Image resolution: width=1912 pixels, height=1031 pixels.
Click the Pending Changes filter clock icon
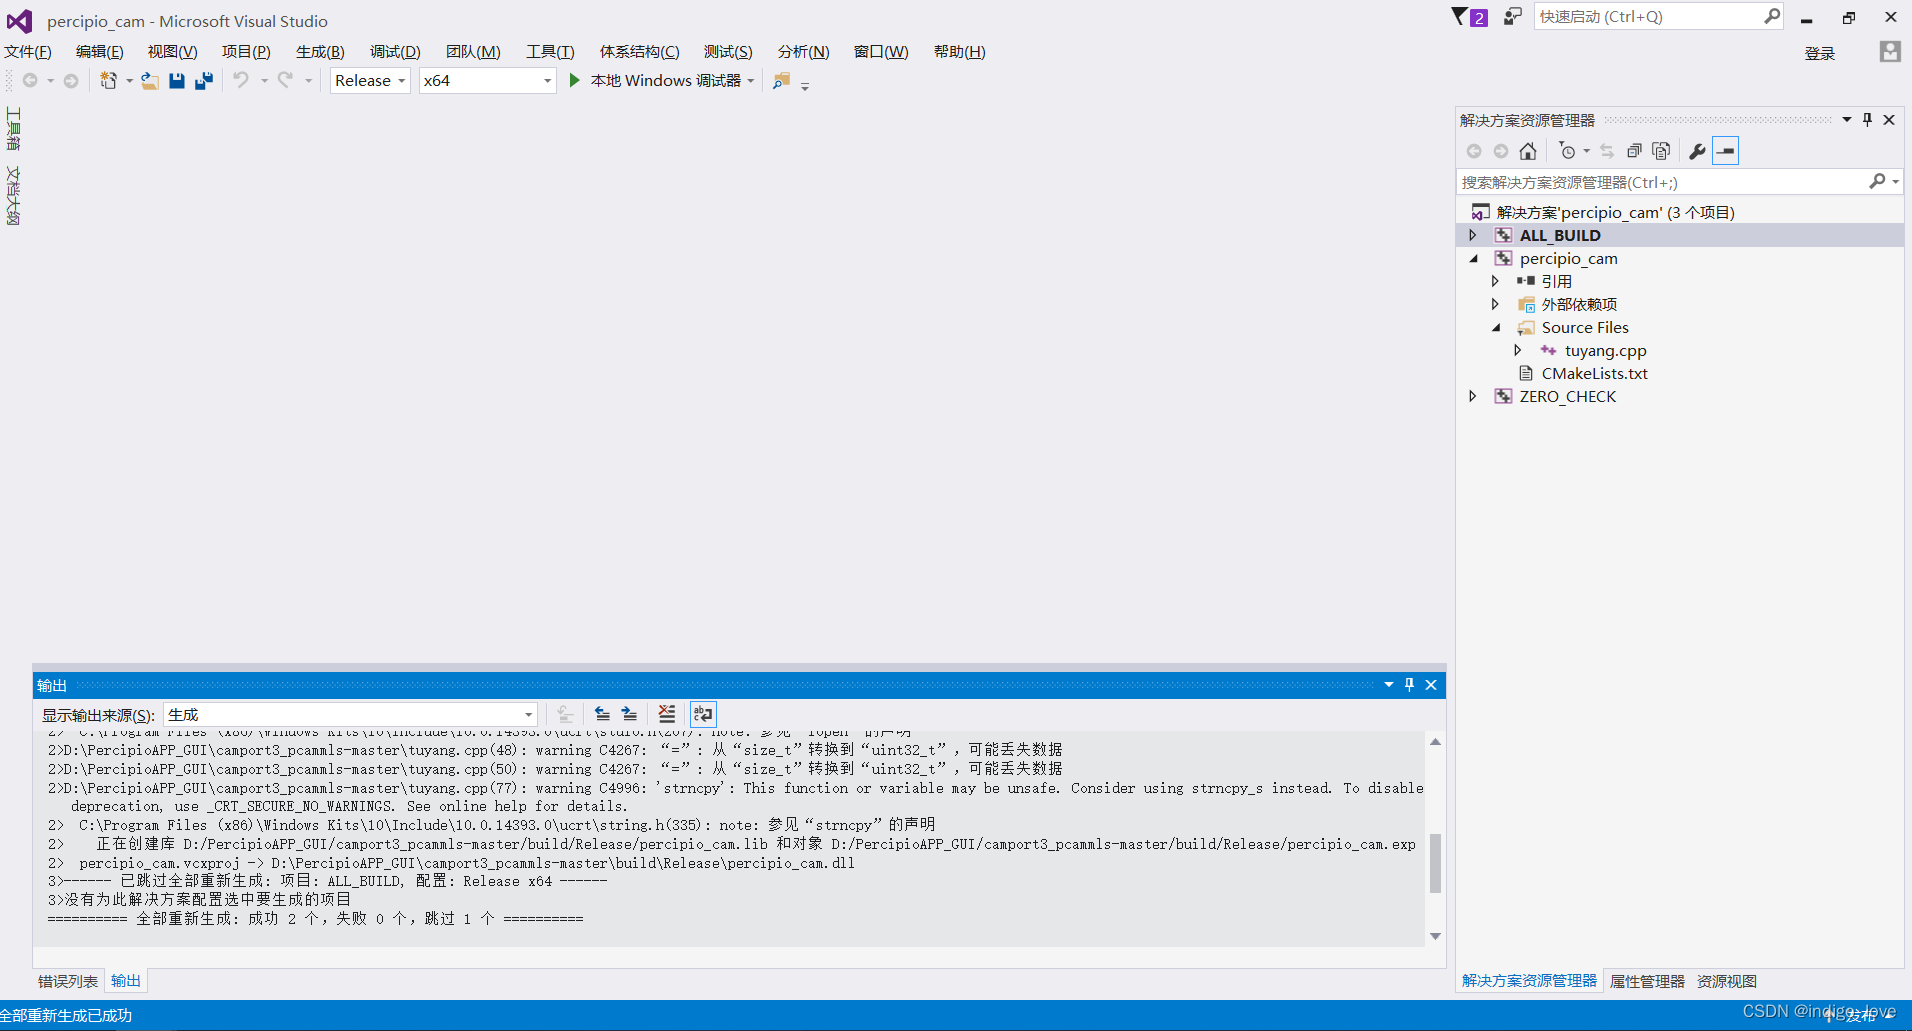[x=1567, y=151]
